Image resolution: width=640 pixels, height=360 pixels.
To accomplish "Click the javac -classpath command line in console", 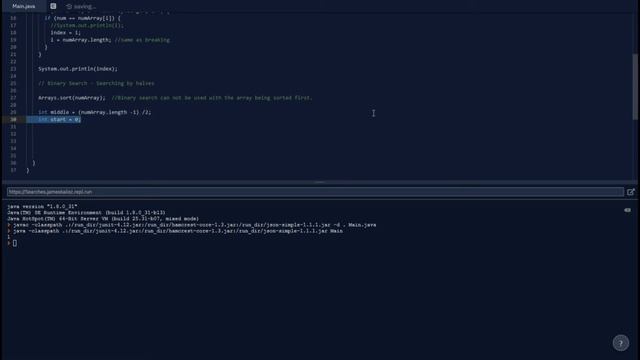I will point(195,225).
